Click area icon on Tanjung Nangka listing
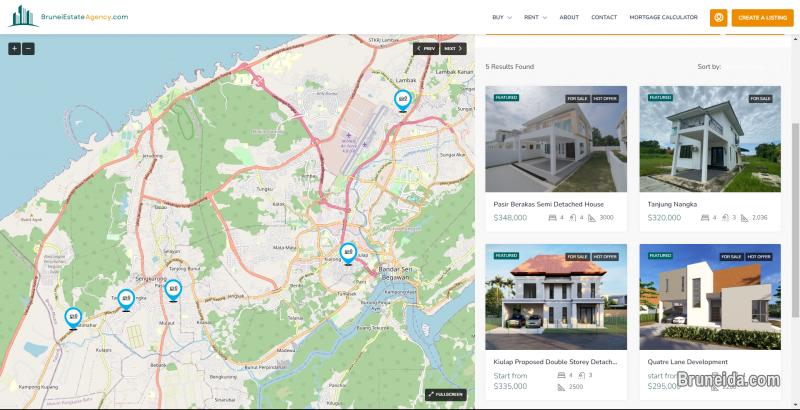 [744, 218]
